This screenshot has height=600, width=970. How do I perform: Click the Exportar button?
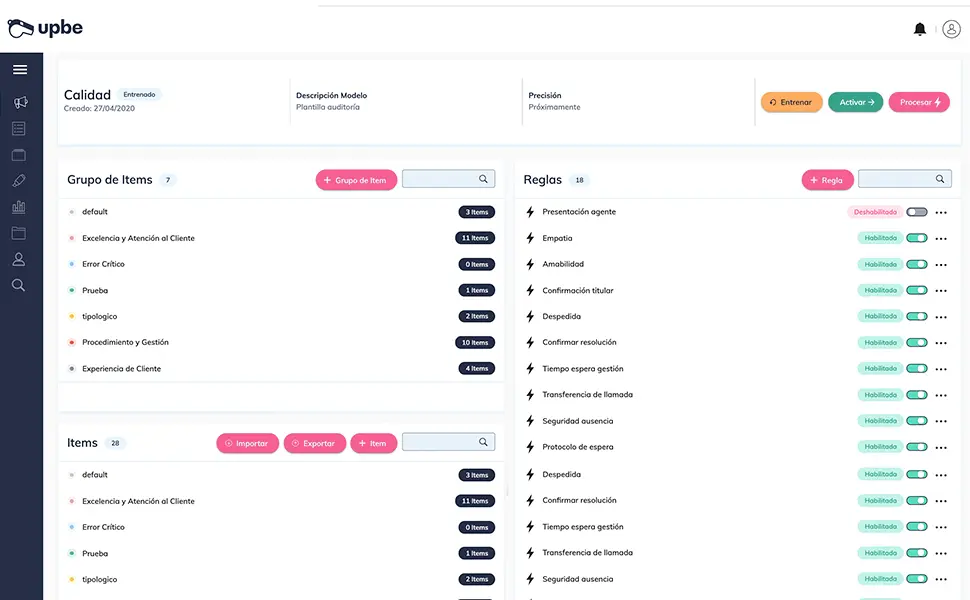pyautogui.click(x=315, y=443)
